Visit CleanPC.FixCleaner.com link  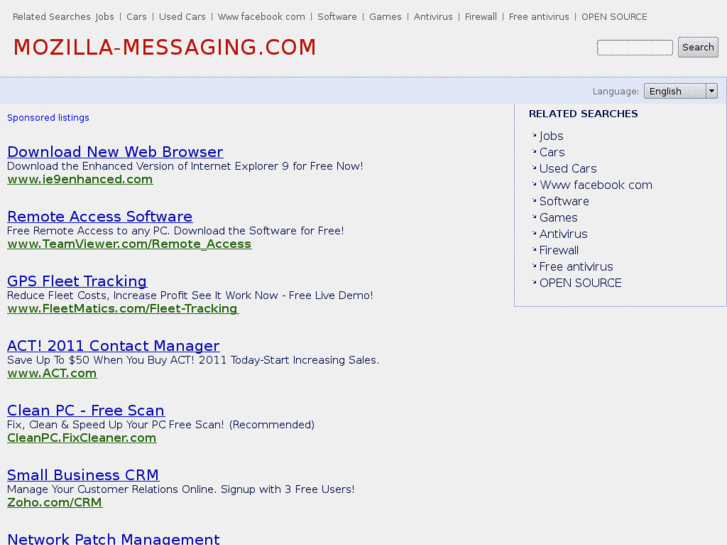[x=82, y=438]
